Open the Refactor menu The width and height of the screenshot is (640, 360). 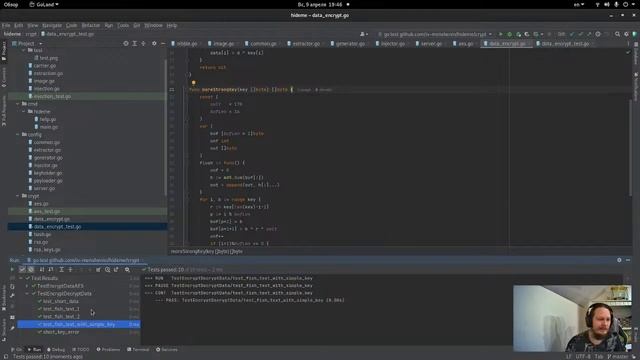coord(91,25)
